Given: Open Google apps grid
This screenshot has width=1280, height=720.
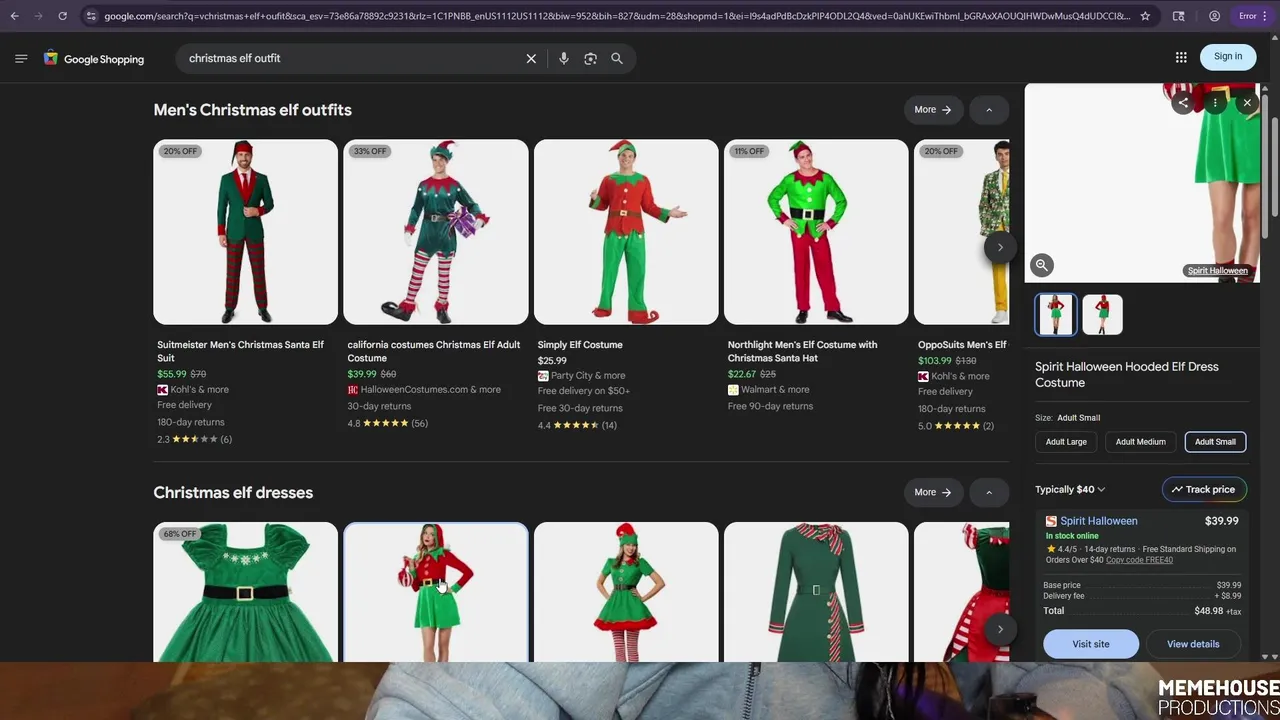Looking at the screenshot, I should click(1181, 57).
